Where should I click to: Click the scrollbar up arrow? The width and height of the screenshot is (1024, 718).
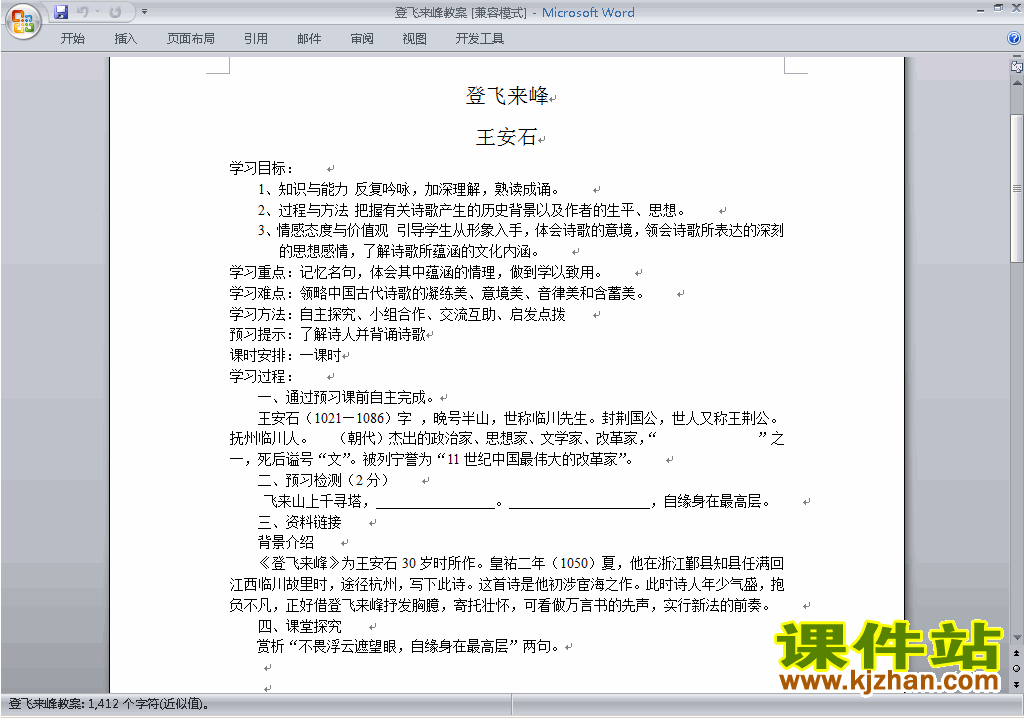1017,84
